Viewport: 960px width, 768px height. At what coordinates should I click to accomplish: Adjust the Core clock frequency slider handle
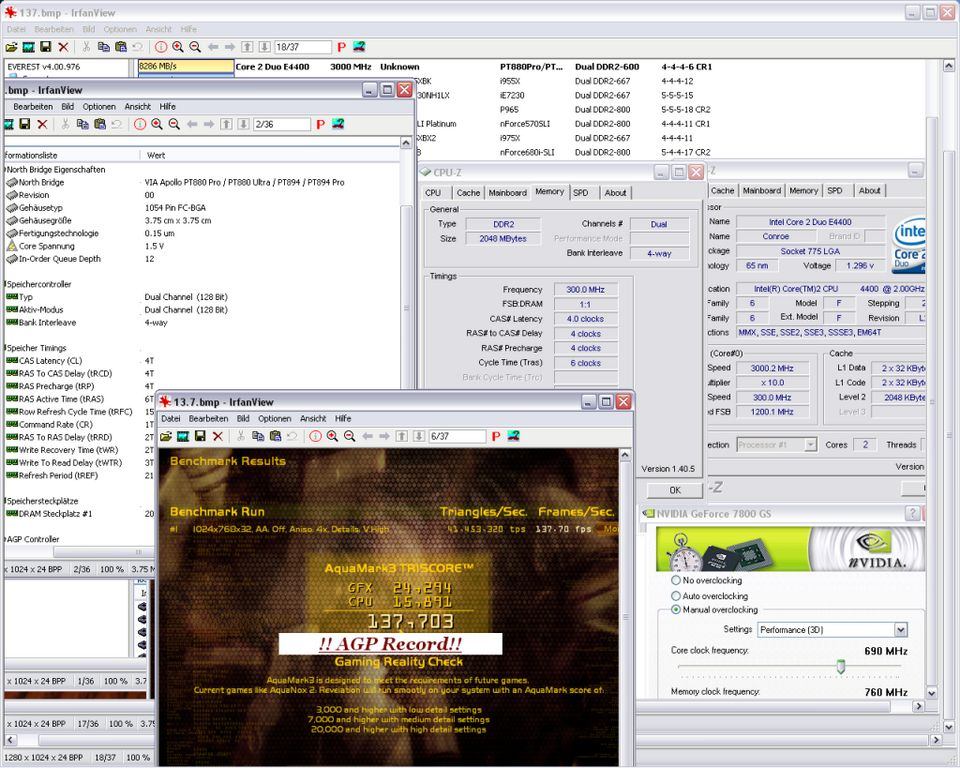(841, 667)
